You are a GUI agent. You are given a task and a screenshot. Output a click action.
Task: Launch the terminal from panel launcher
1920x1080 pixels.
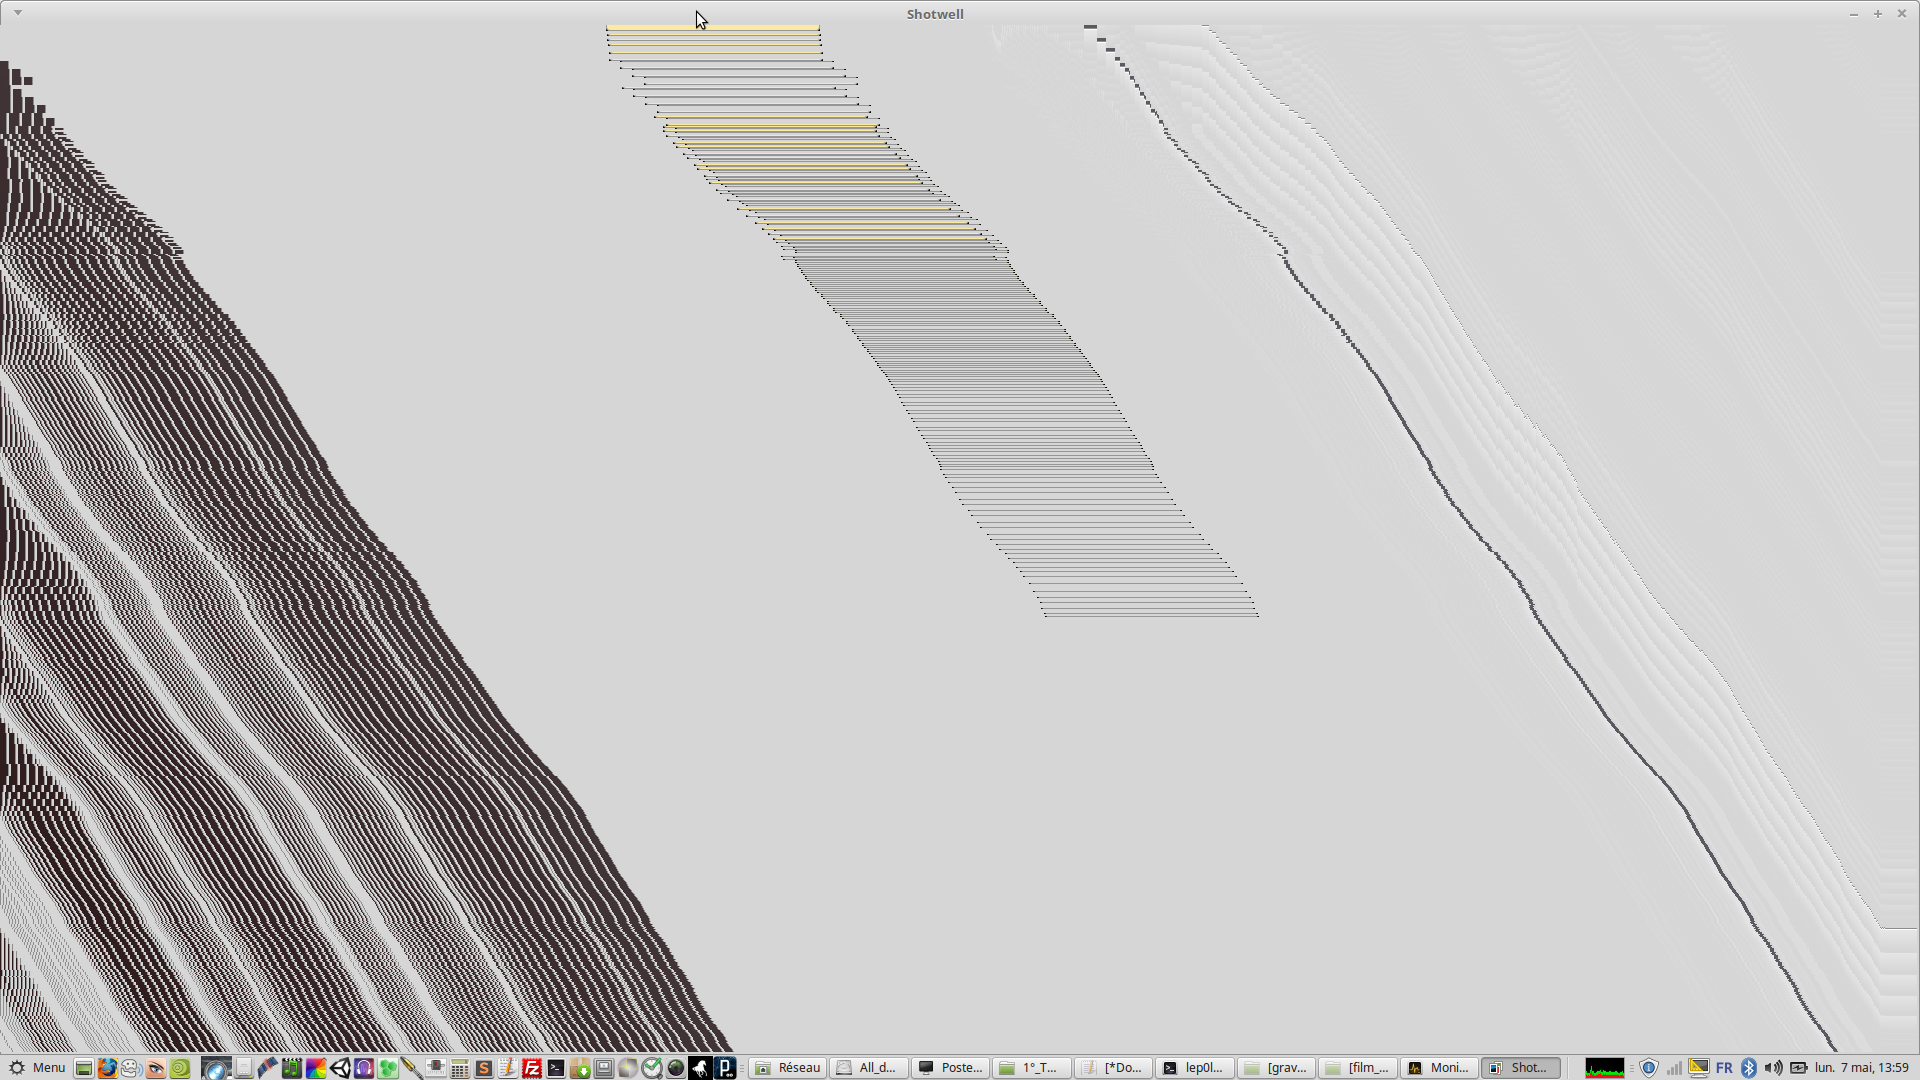[556, 1068]
